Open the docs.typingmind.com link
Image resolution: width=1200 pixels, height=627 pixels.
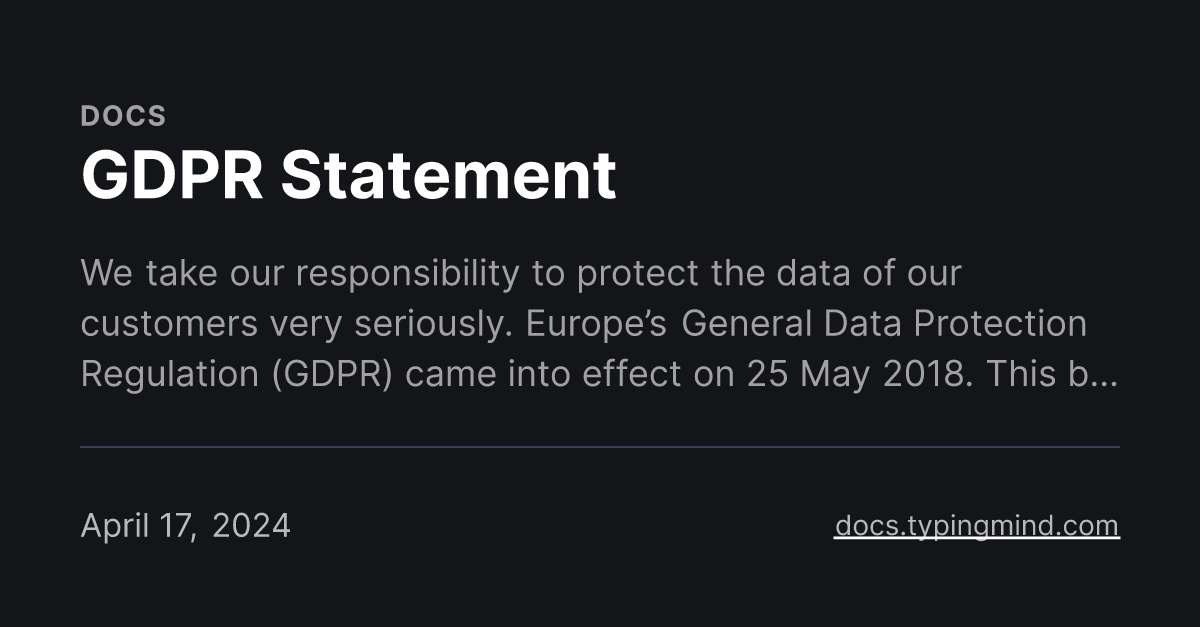[x=977, y=525]
